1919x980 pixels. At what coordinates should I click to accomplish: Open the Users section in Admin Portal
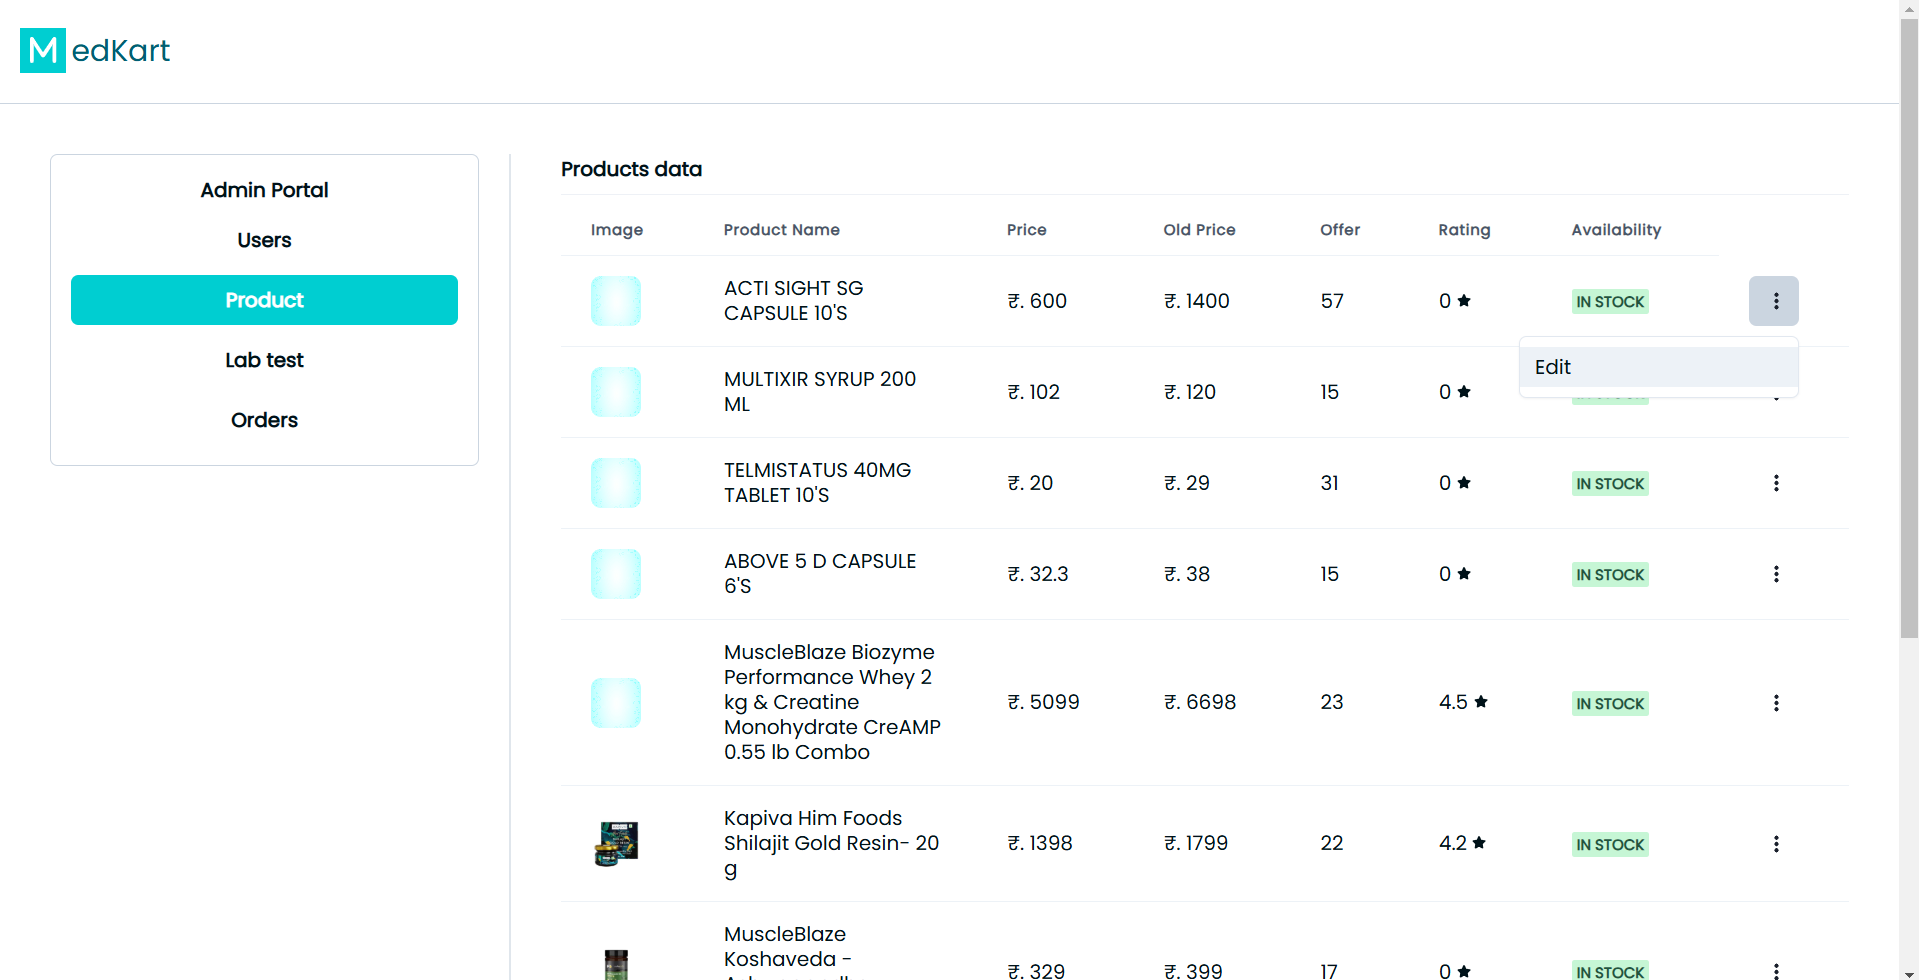pyautogui.click(x=264, y=240)
